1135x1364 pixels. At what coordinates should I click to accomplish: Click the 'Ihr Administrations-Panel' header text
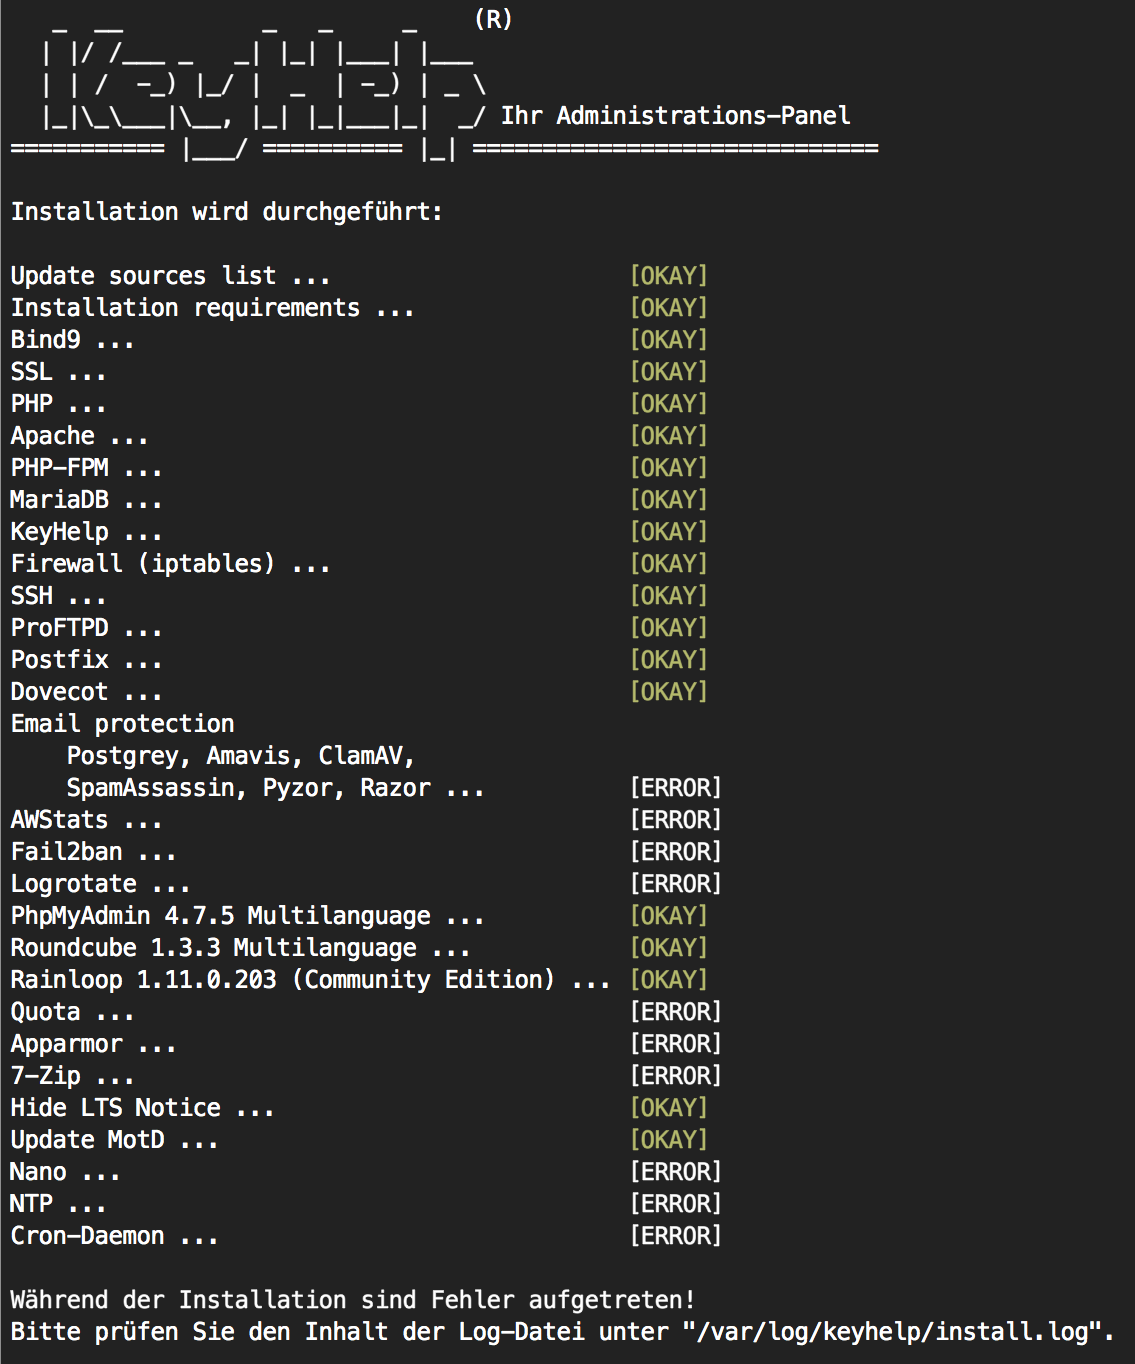pos(675,116)
